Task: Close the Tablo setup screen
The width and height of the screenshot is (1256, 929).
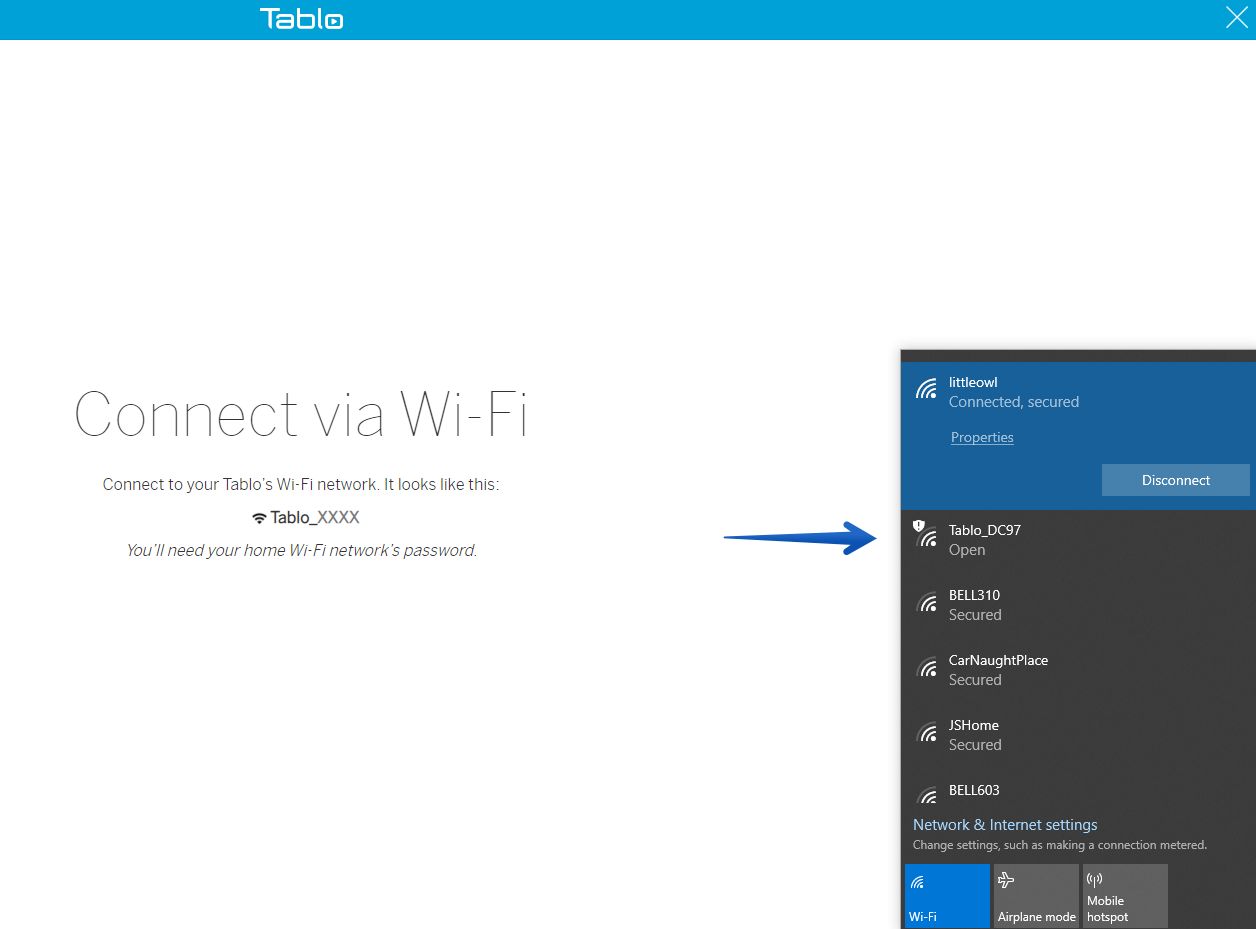Action: (x=1237, y=17)
